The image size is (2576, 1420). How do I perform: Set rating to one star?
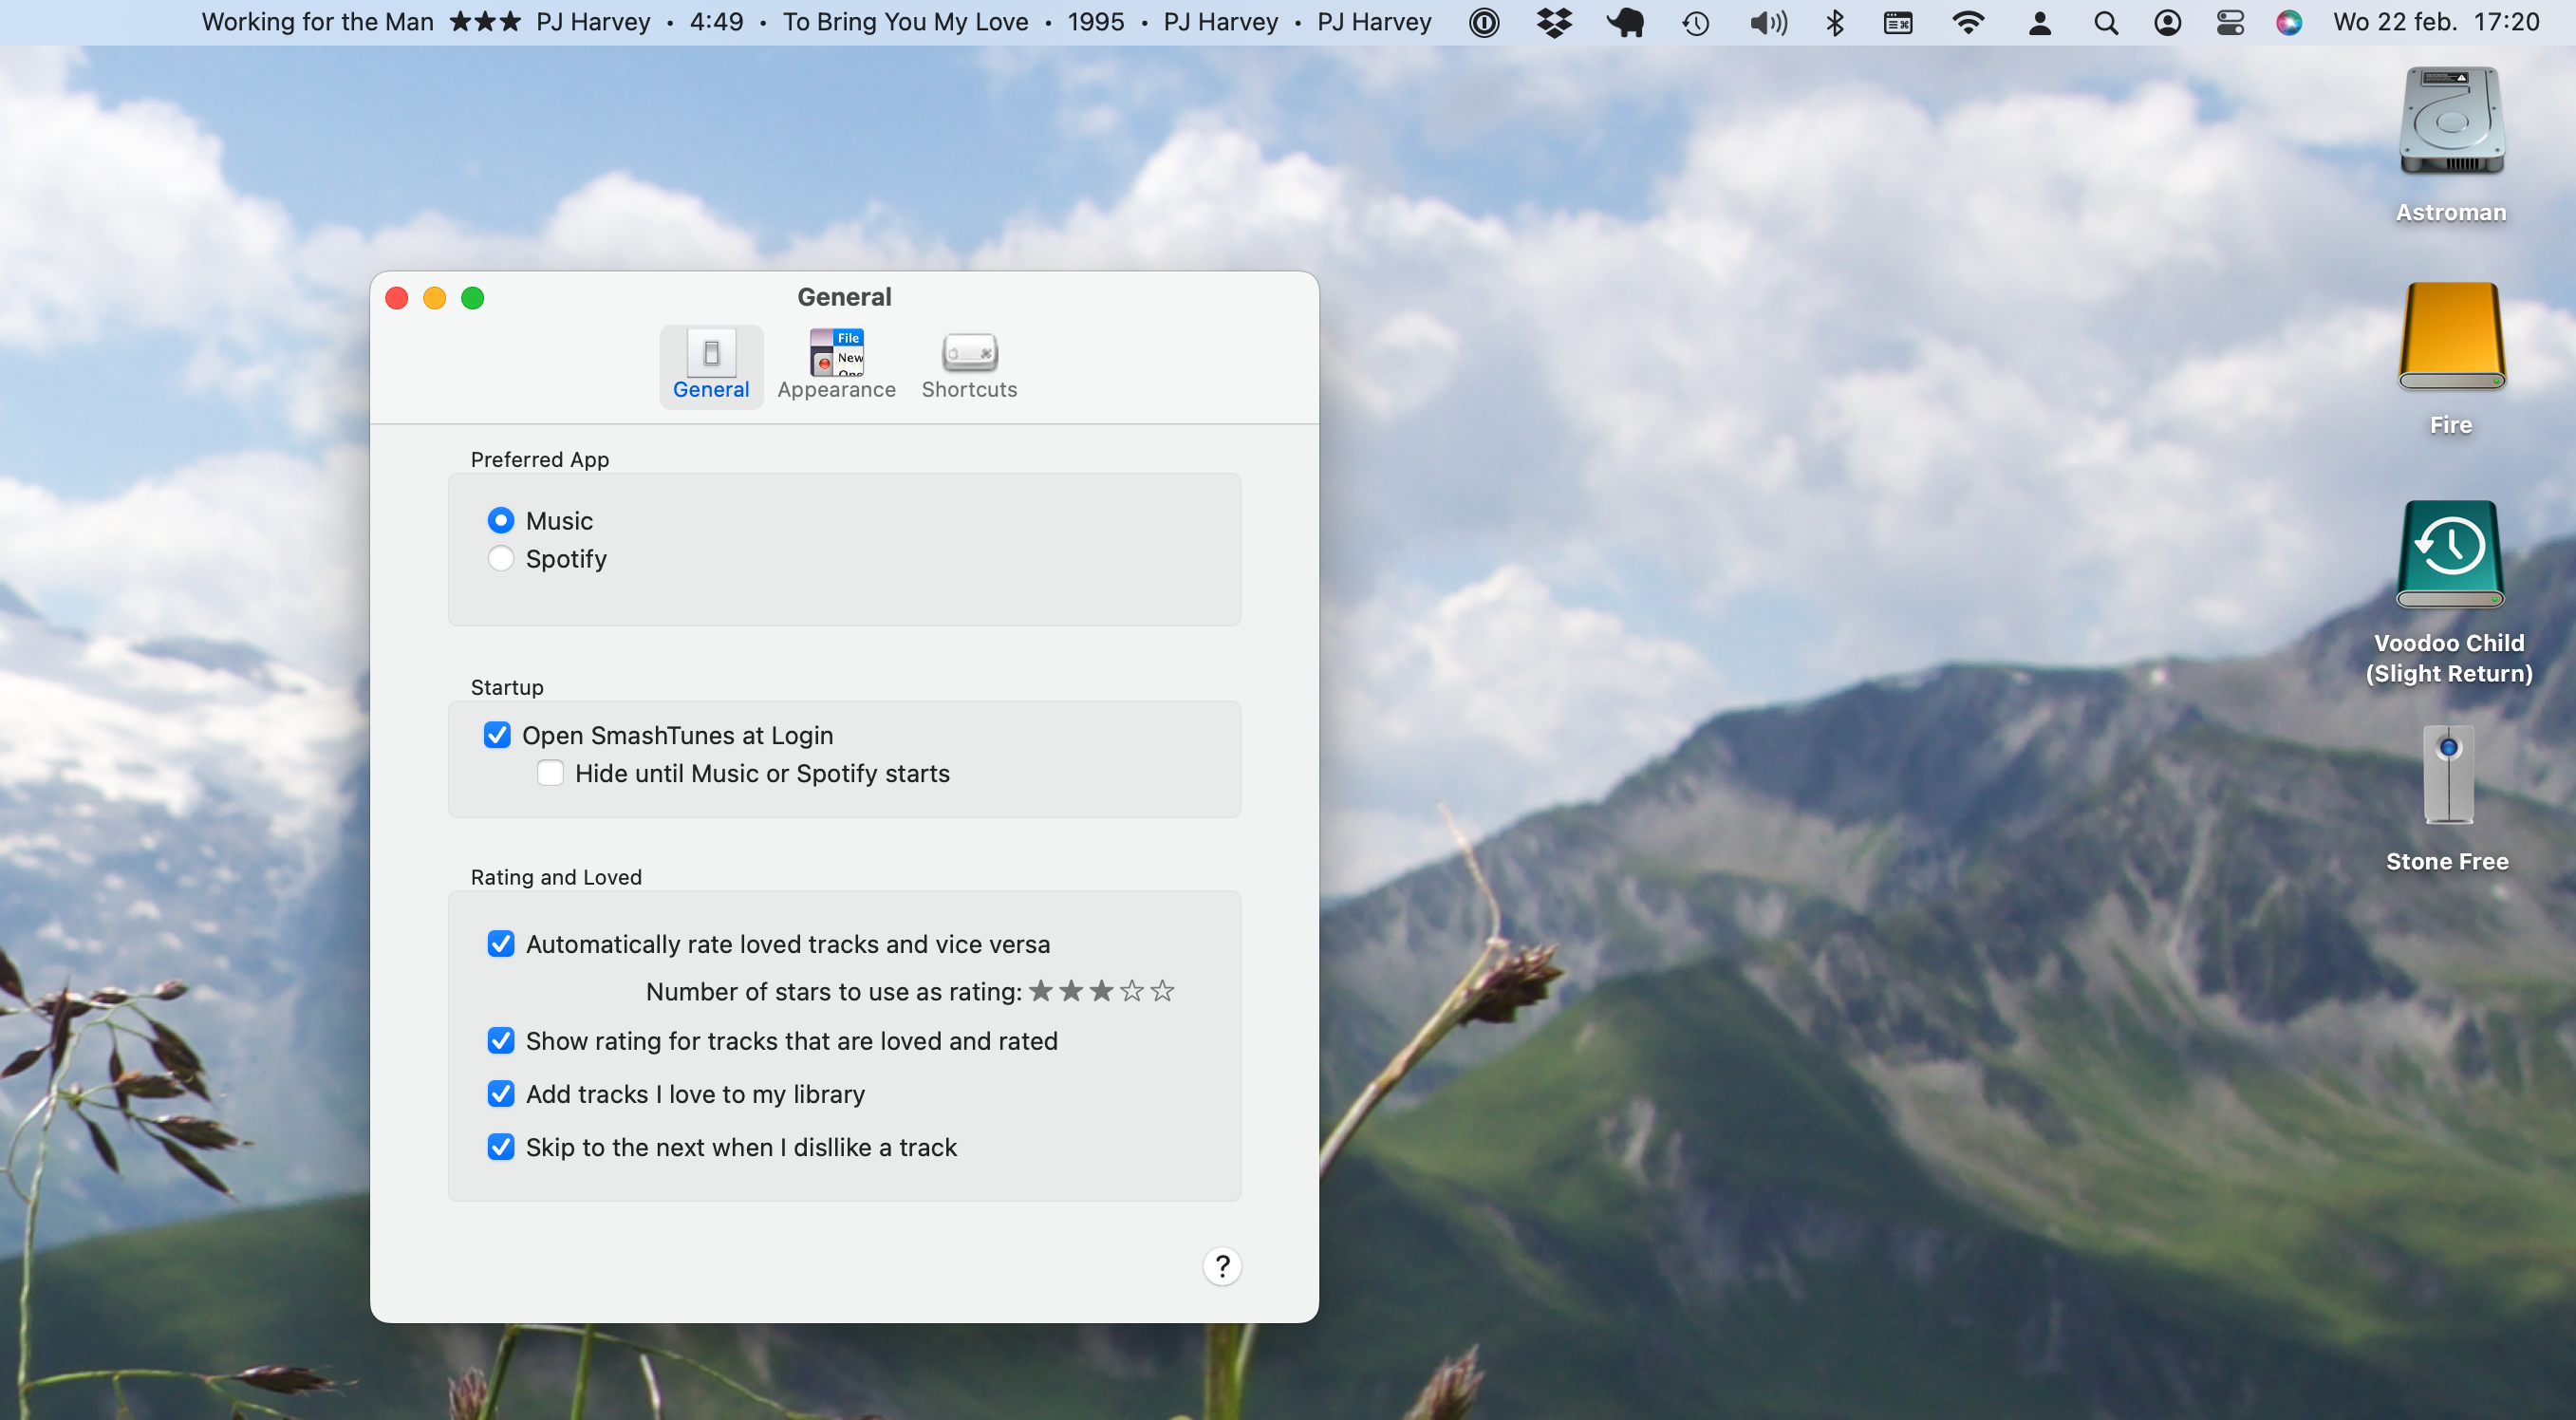[x=1041, y=991]
